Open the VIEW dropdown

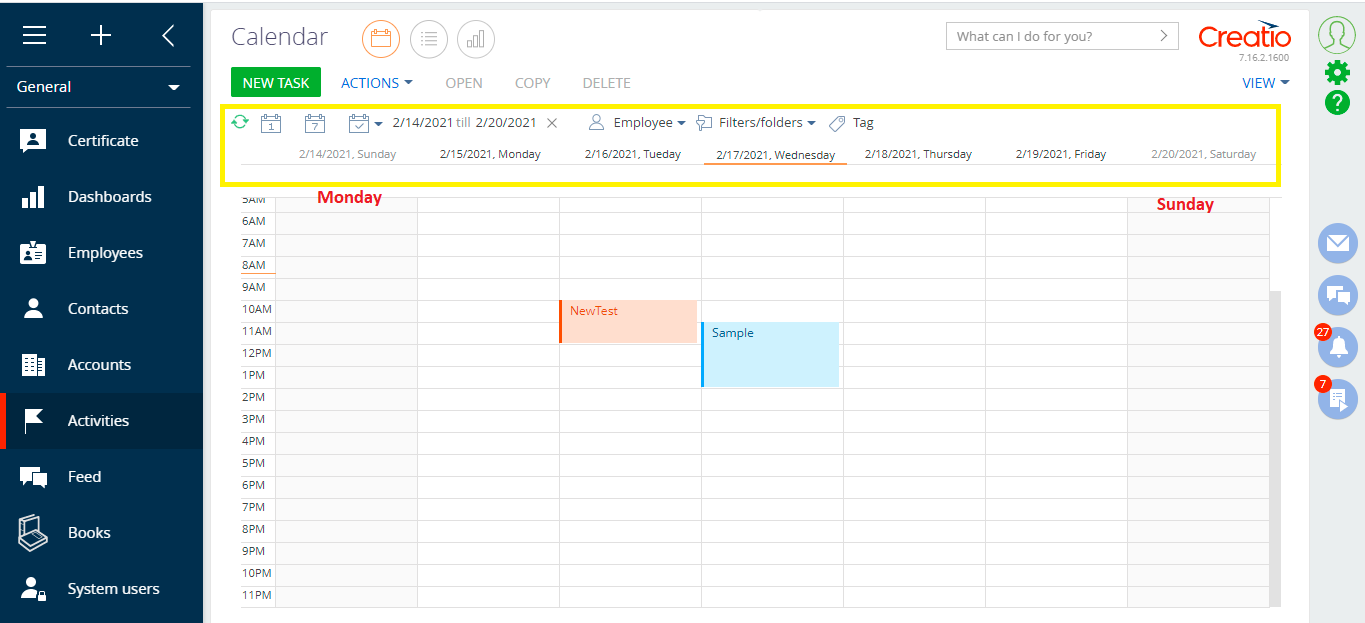click(1266, 83)
